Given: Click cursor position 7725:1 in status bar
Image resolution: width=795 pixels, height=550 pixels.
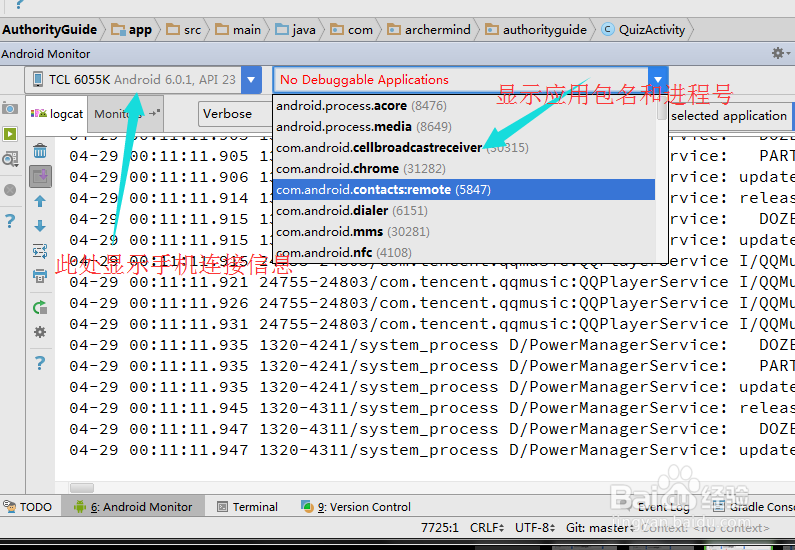Looking at the screenshot, I should 440,528.
